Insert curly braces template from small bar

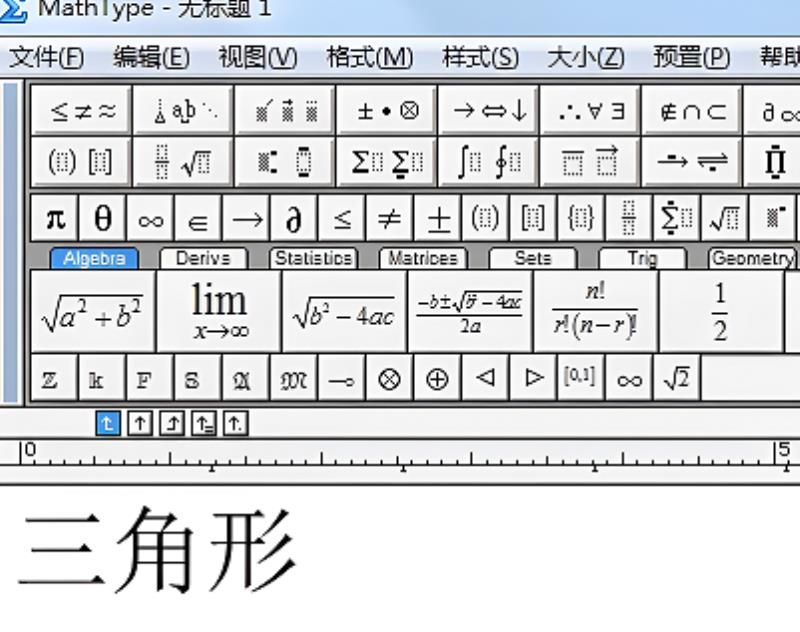[x=581, y=218]
